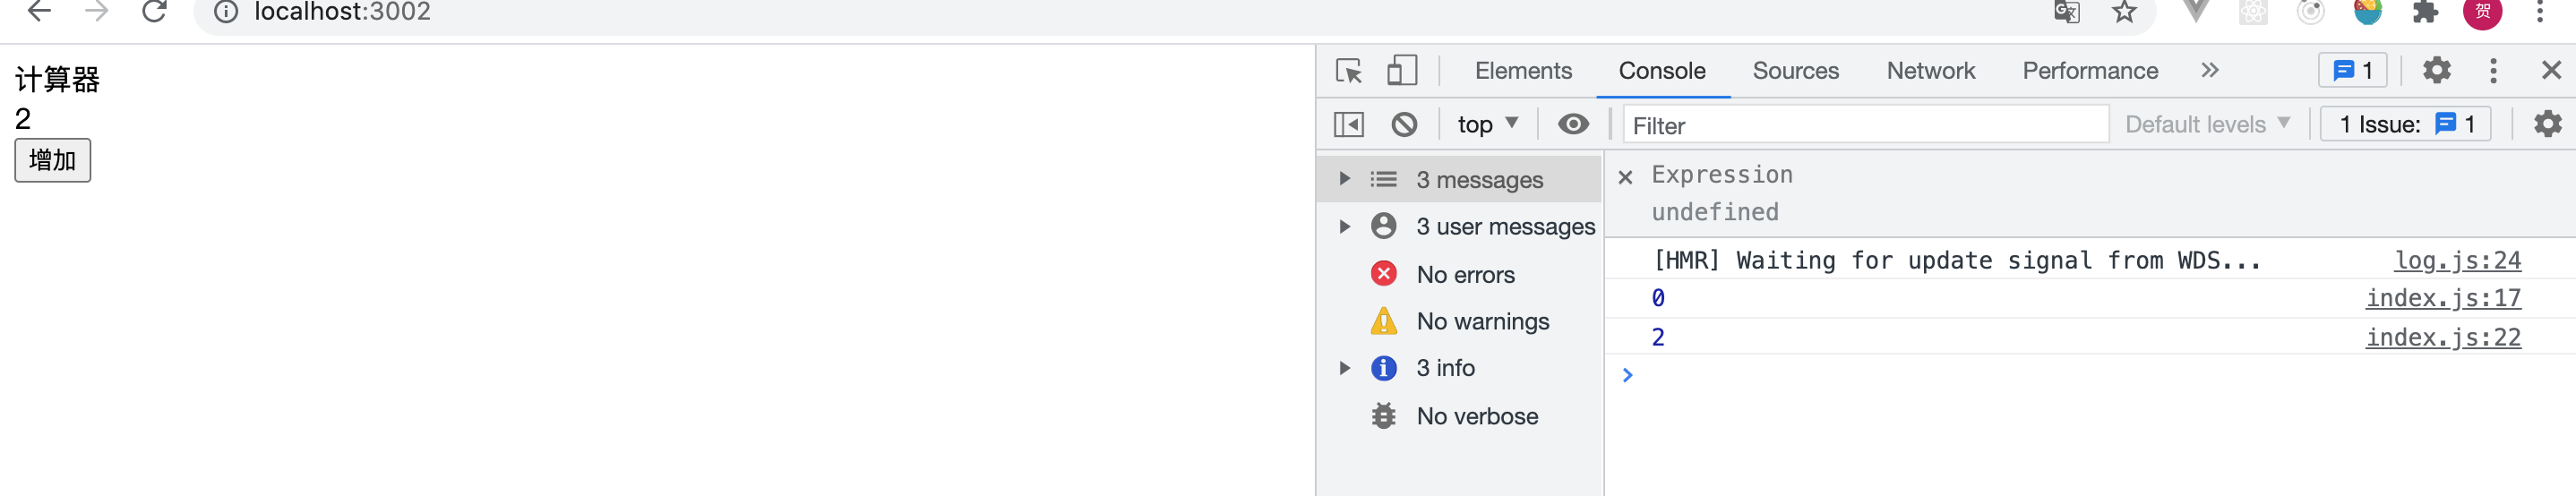2576x496 pixels.
Task: Toggle the console sidebar panel icon
Action: point(1349,124)
